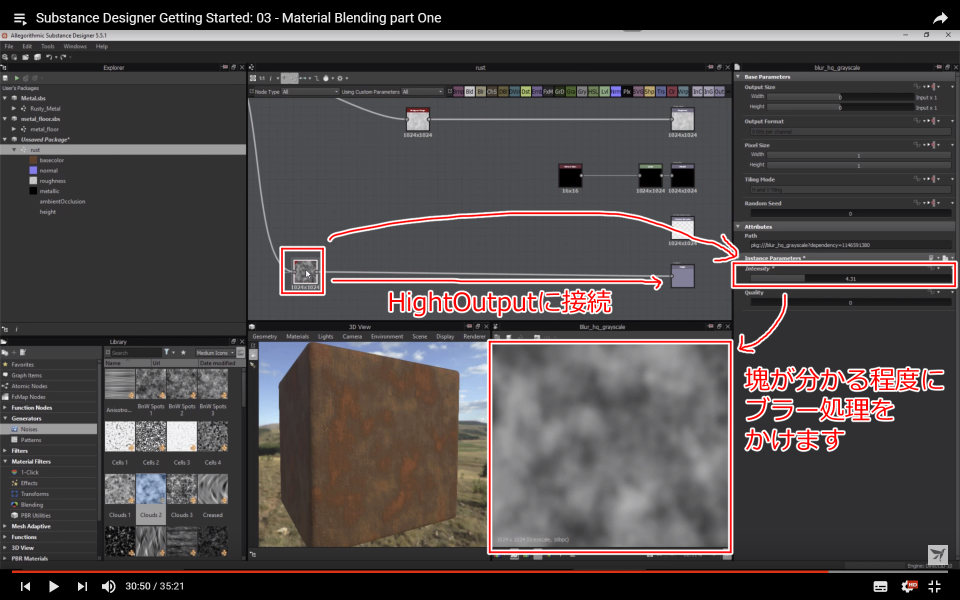Click the Bld node shortcut in graph toolbar

tap(470, 92)
